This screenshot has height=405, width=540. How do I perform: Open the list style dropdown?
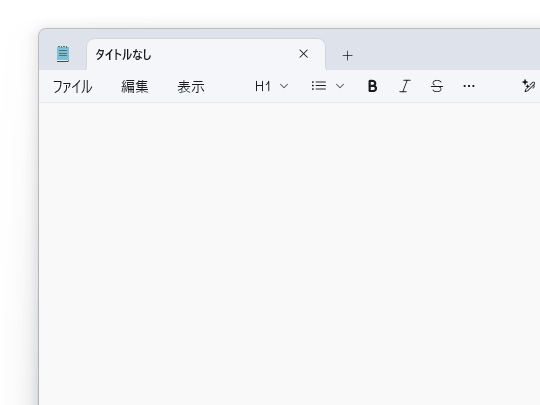coord(328,86)
